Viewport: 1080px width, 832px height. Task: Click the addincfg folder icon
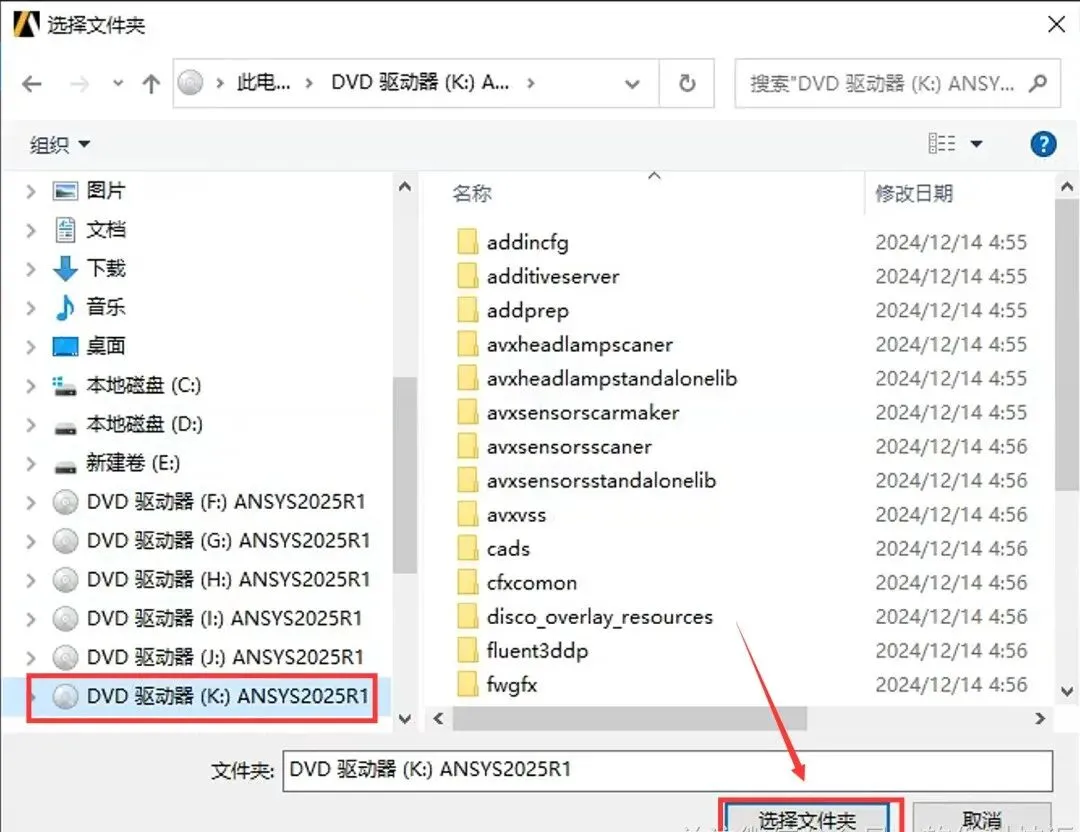(x=467, y=242)
